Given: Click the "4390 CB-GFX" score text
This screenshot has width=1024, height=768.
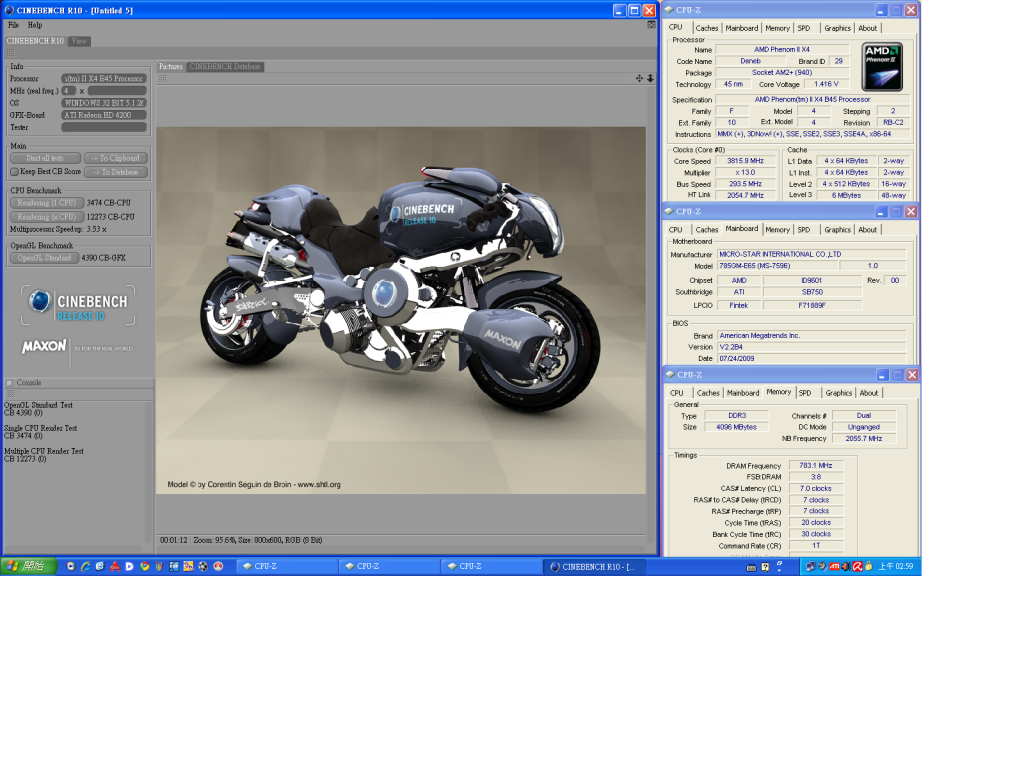Looking at the screenshot, I should (x=104, y=258).
